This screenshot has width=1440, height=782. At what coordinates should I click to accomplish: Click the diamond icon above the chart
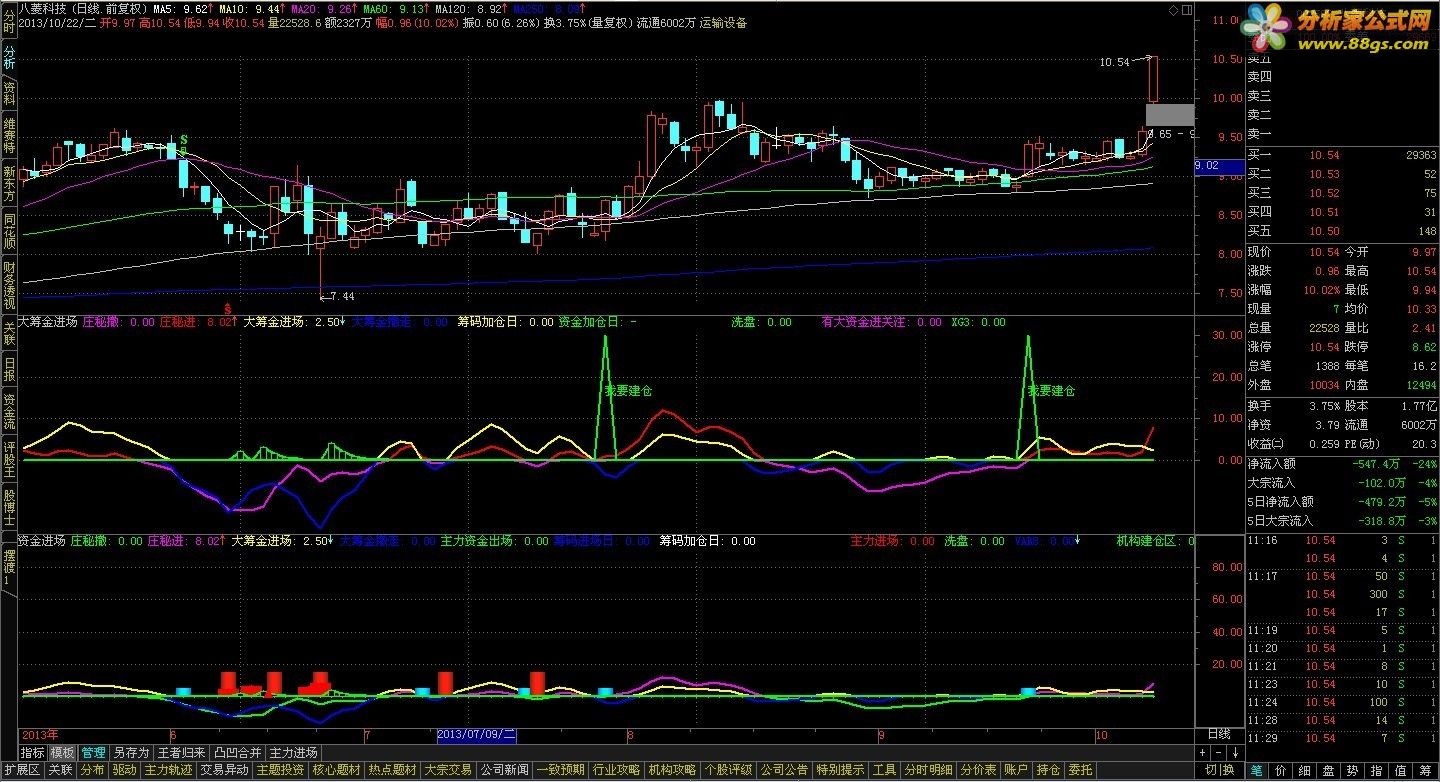1173,10
